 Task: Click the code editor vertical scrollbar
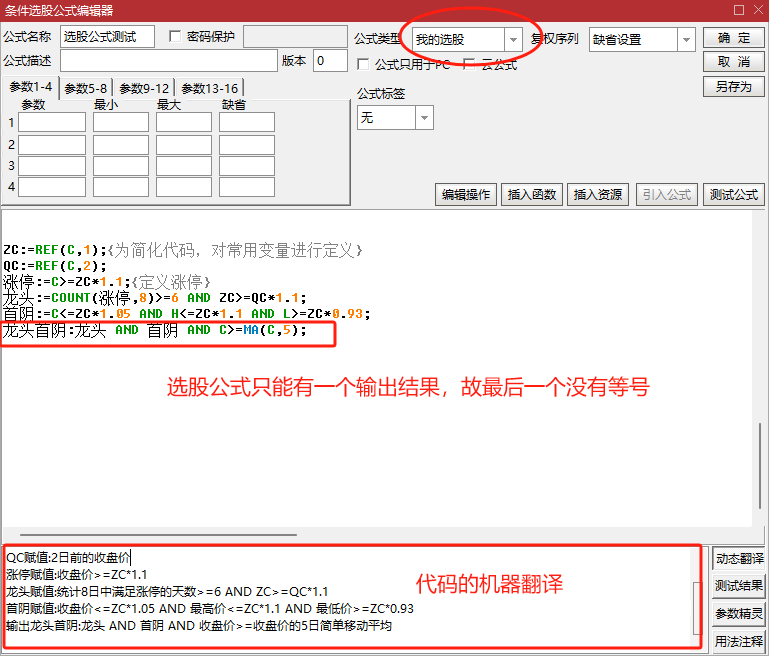point(760,466)
